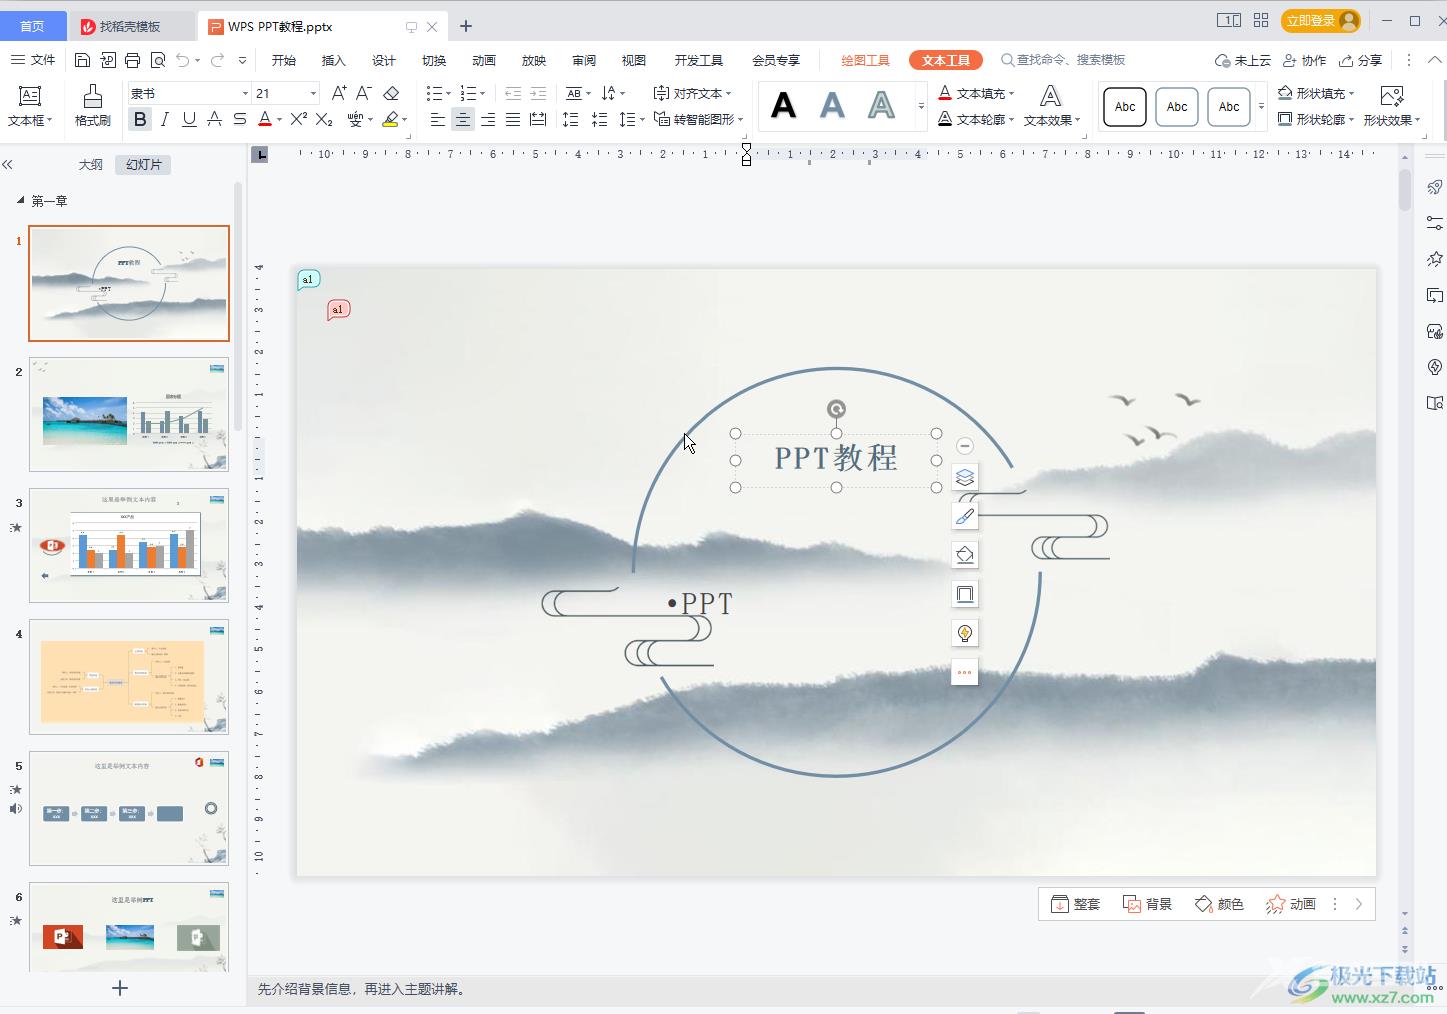
Task: Toggle Strikethrough formatting
Action: coord(239,119)
